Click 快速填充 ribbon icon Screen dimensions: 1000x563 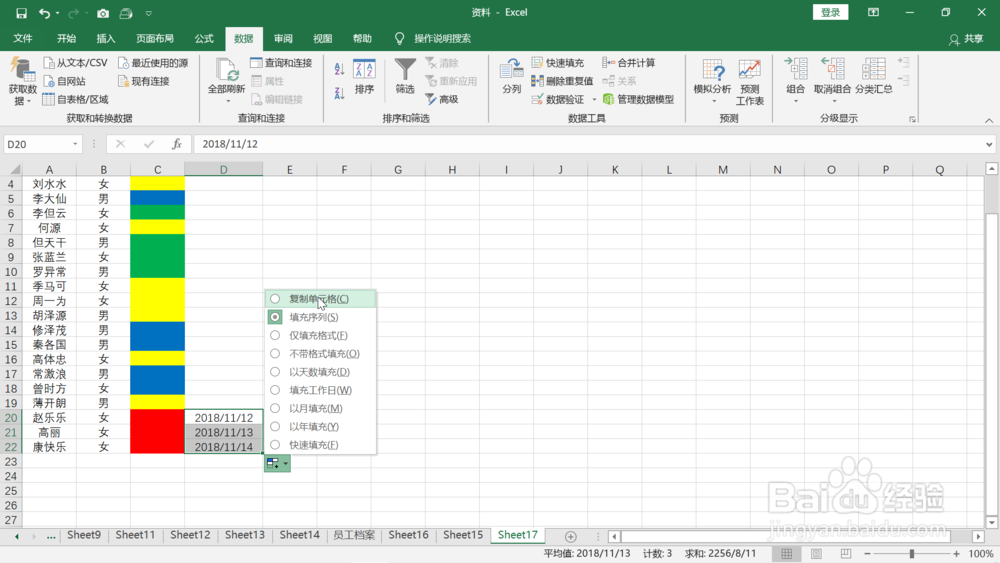538,62
